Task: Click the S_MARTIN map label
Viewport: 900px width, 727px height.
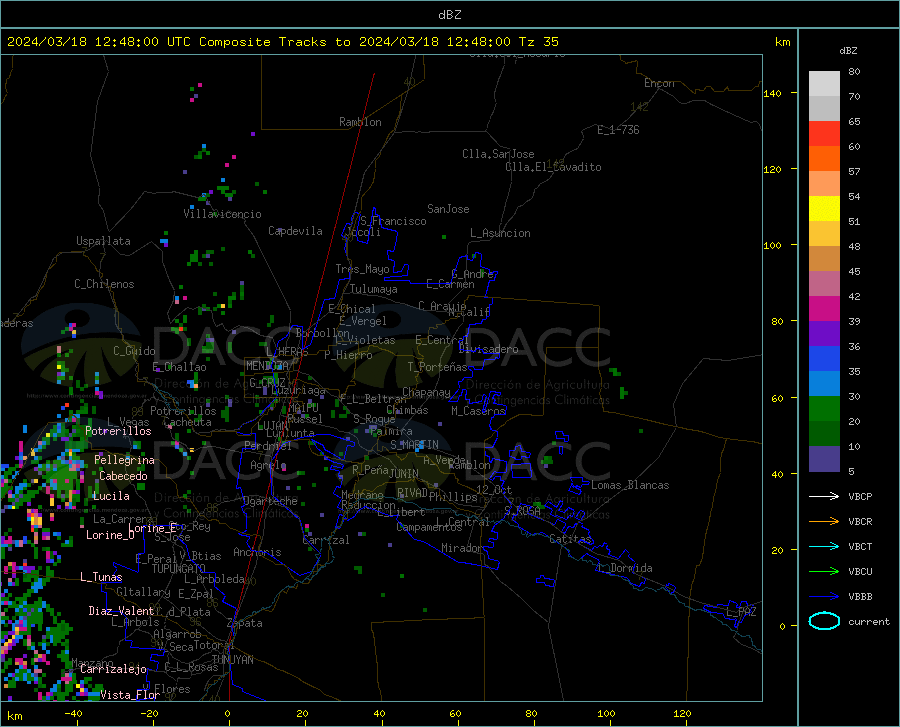Action: click(x=414, y=445)
